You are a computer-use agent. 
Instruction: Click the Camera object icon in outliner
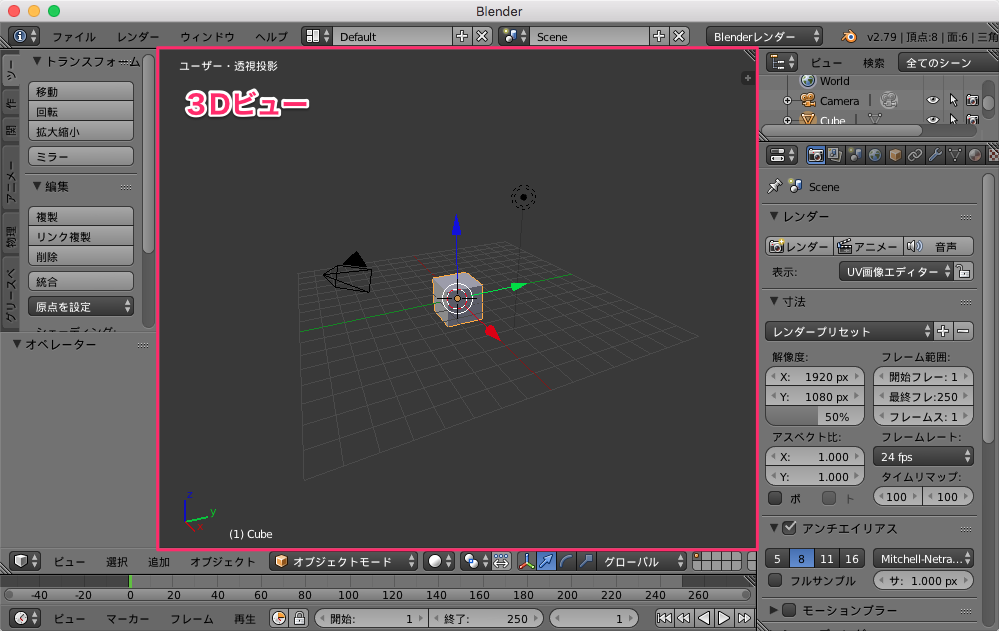[x=808, y=100]
